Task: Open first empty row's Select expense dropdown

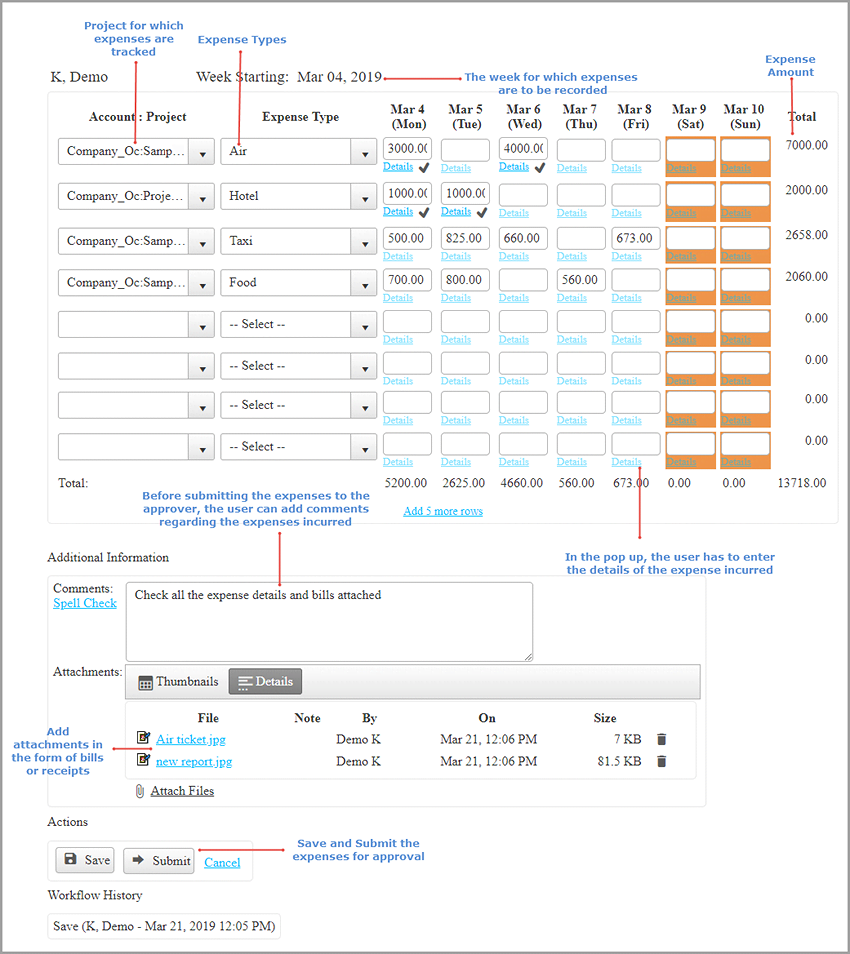Action: (364, 325)
